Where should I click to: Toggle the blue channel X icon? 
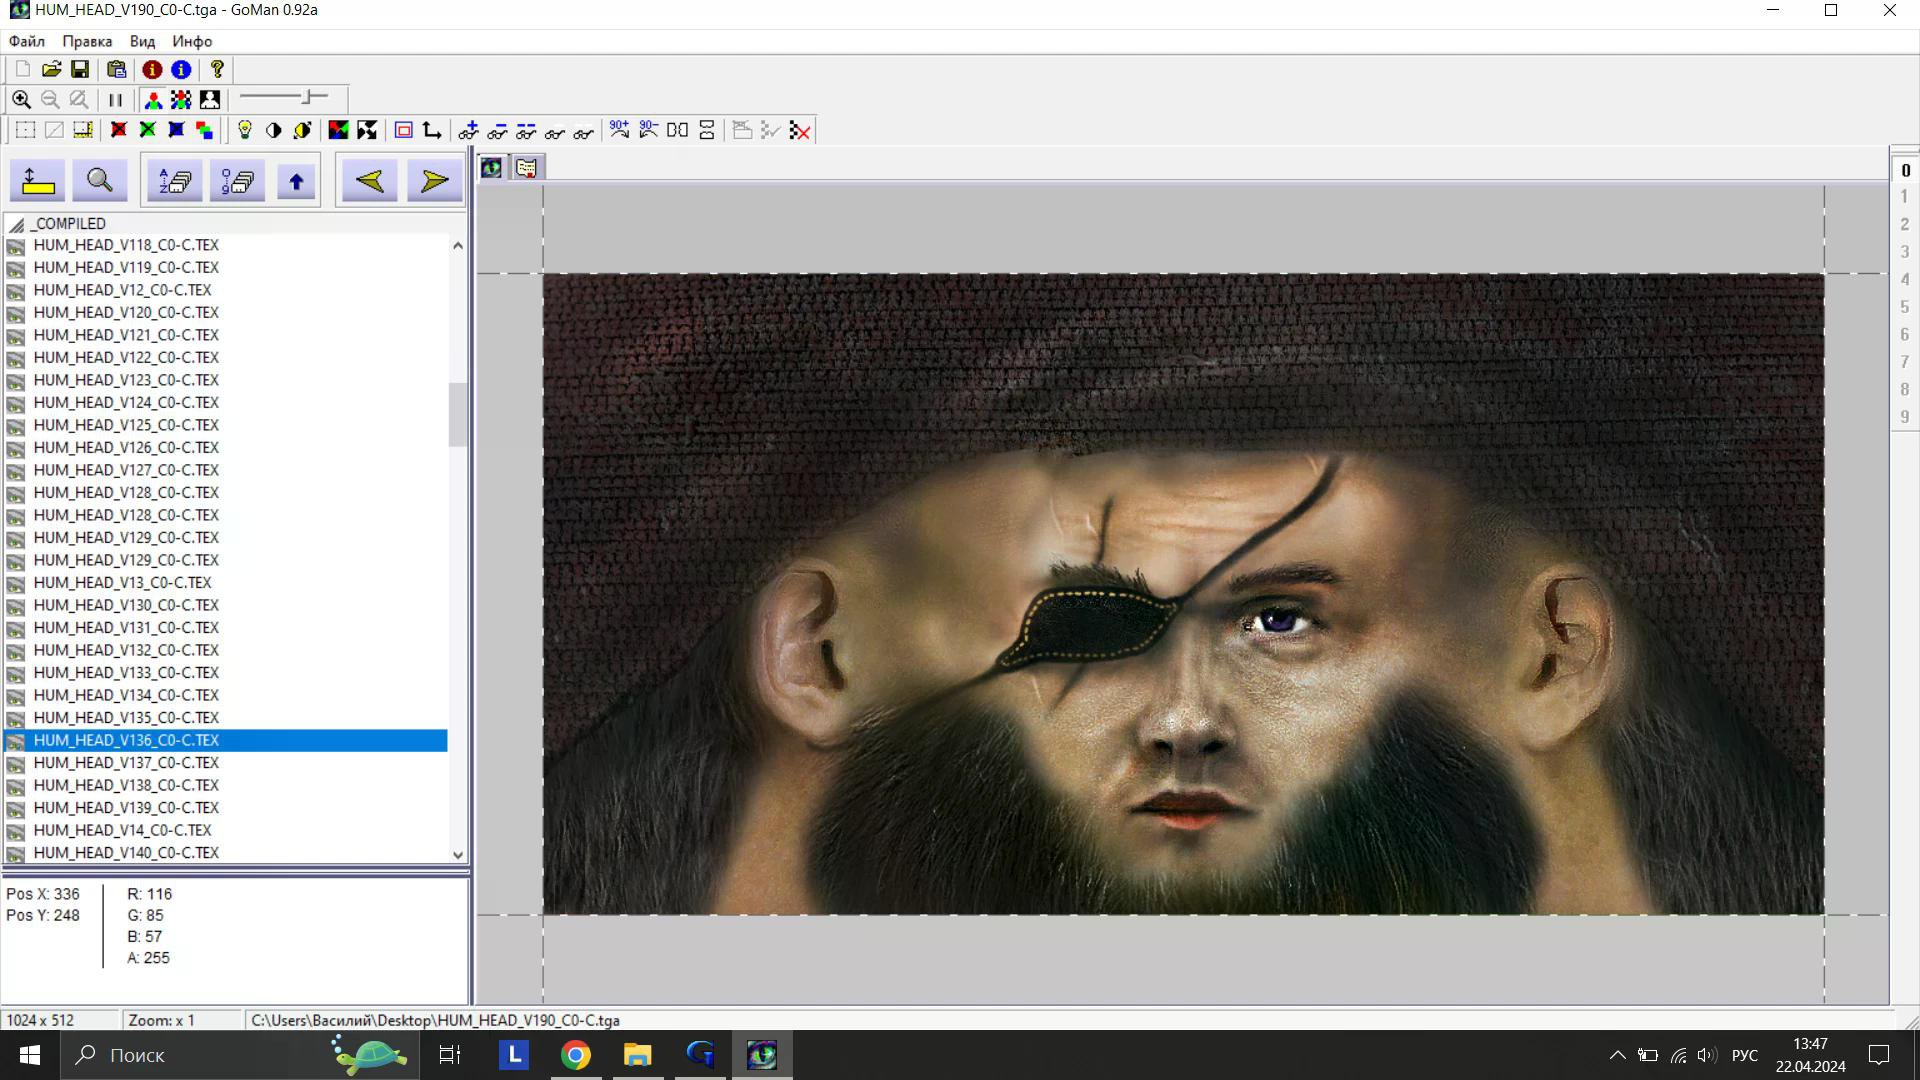point(176,130)
